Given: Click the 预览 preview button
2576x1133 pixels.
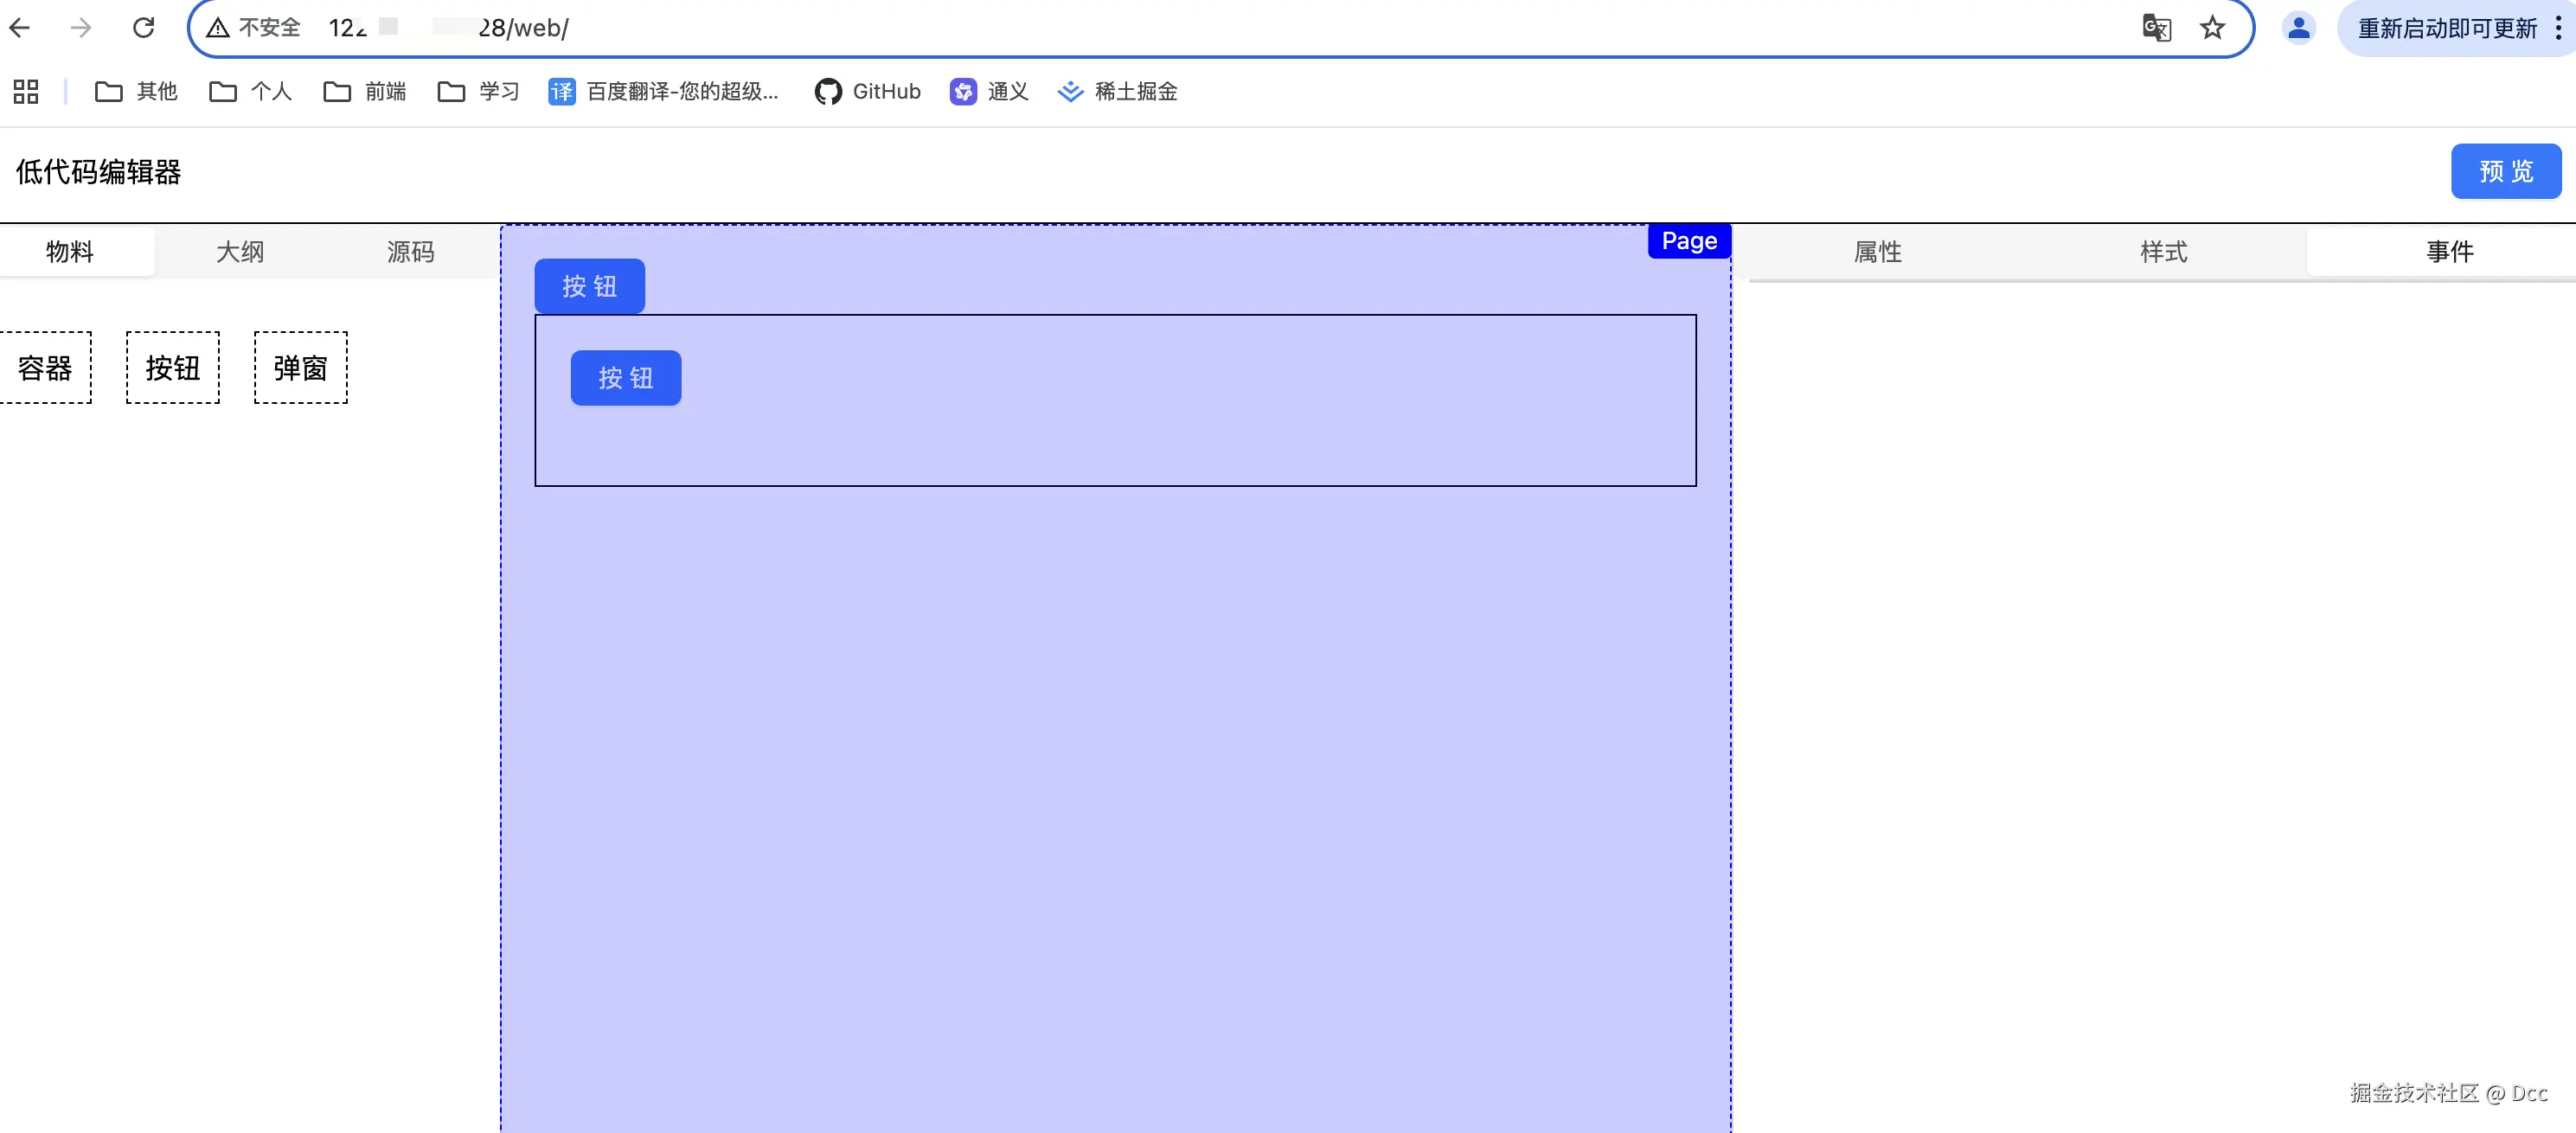Looking at the screenshot, I should pyautogui.click(x=2505, y=172).
